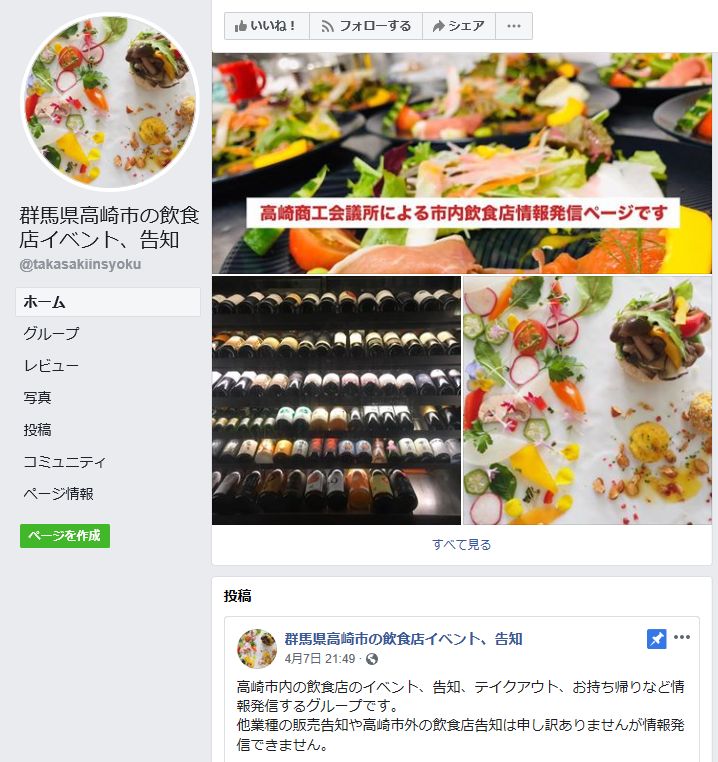The image size is (718, 762).
Task: Open the three-dot more options menu beside シェア
Action: point(514,26)
